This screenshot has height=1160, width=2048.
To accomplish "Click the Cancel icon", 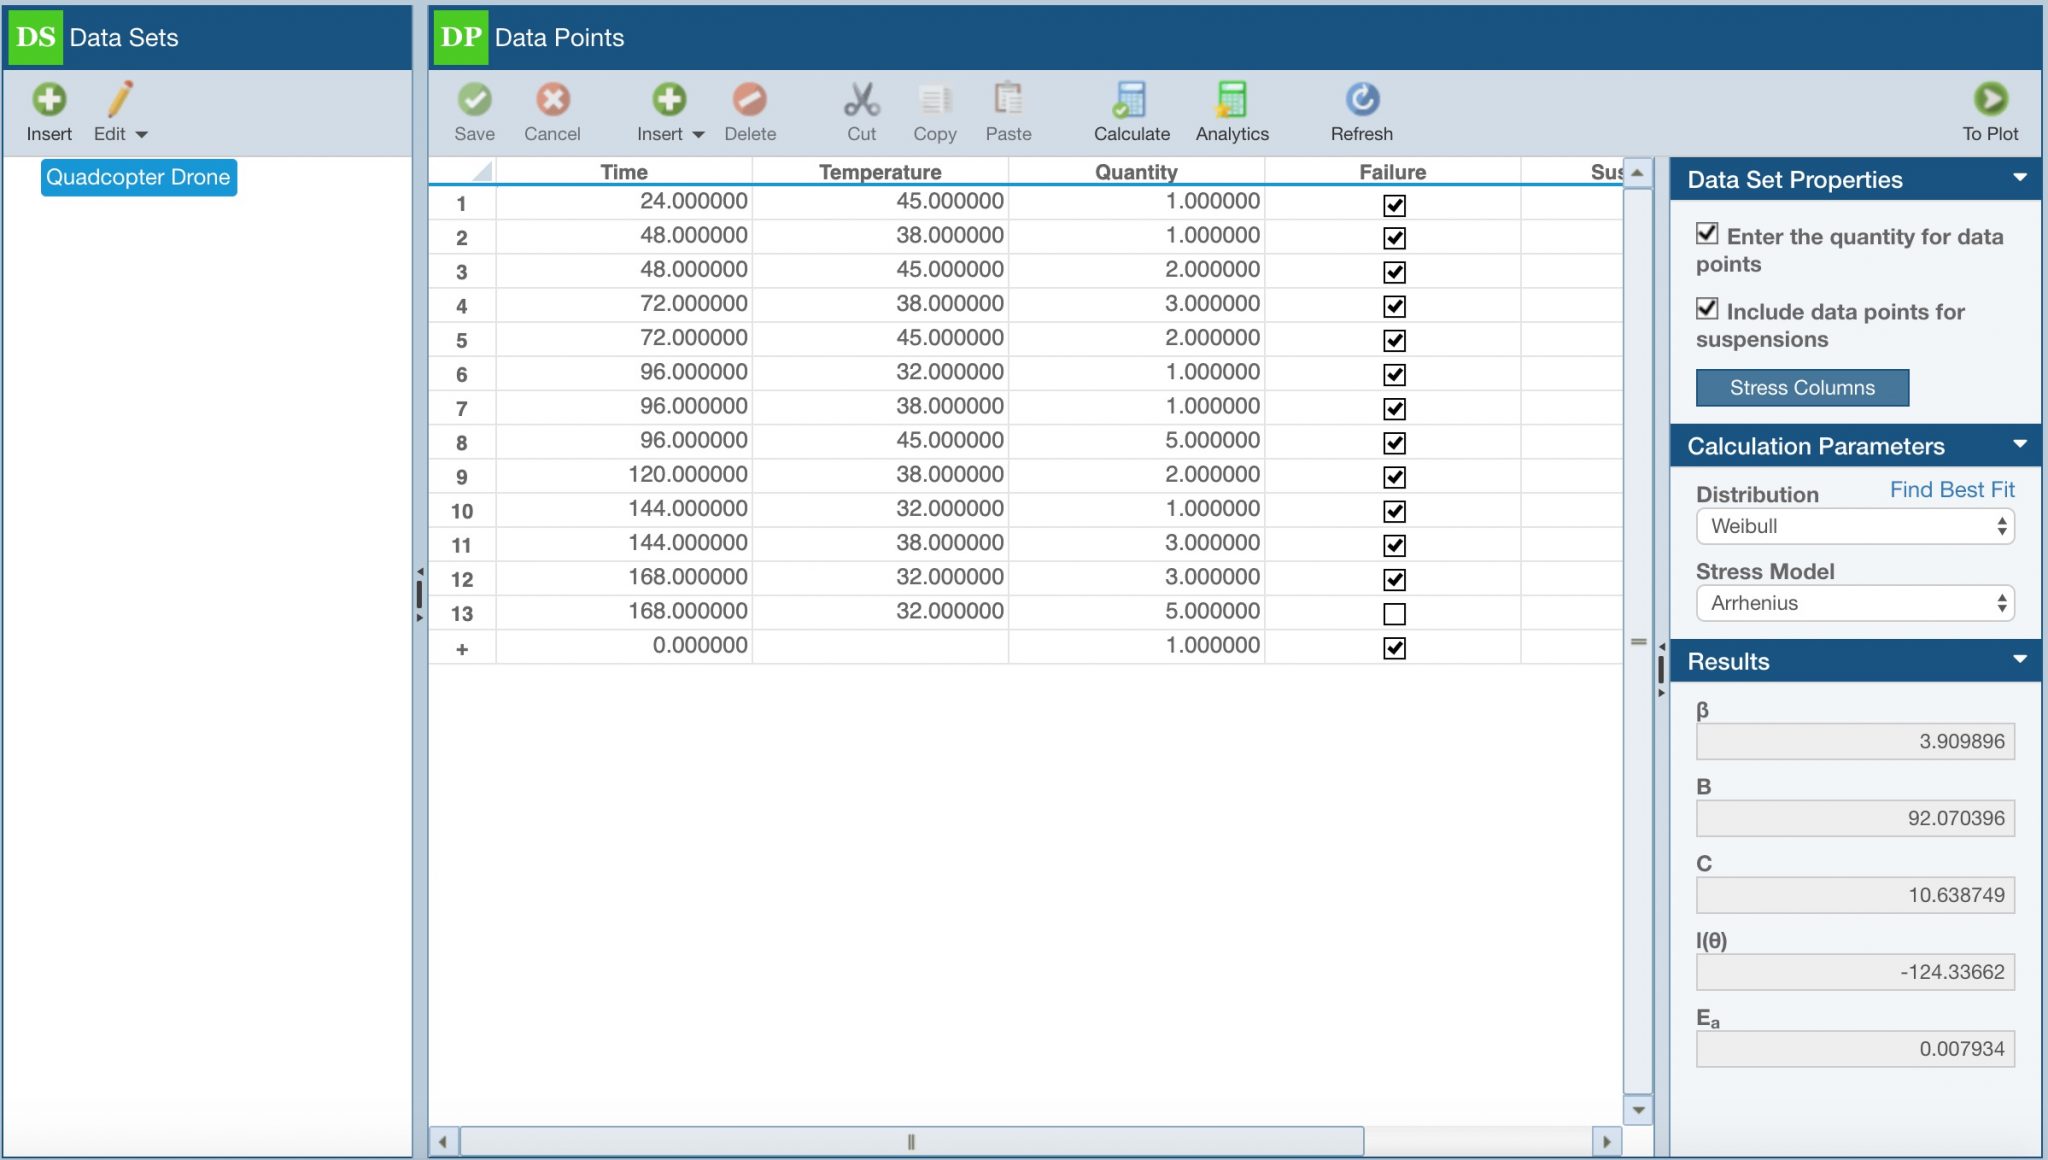I will point(553,100).
